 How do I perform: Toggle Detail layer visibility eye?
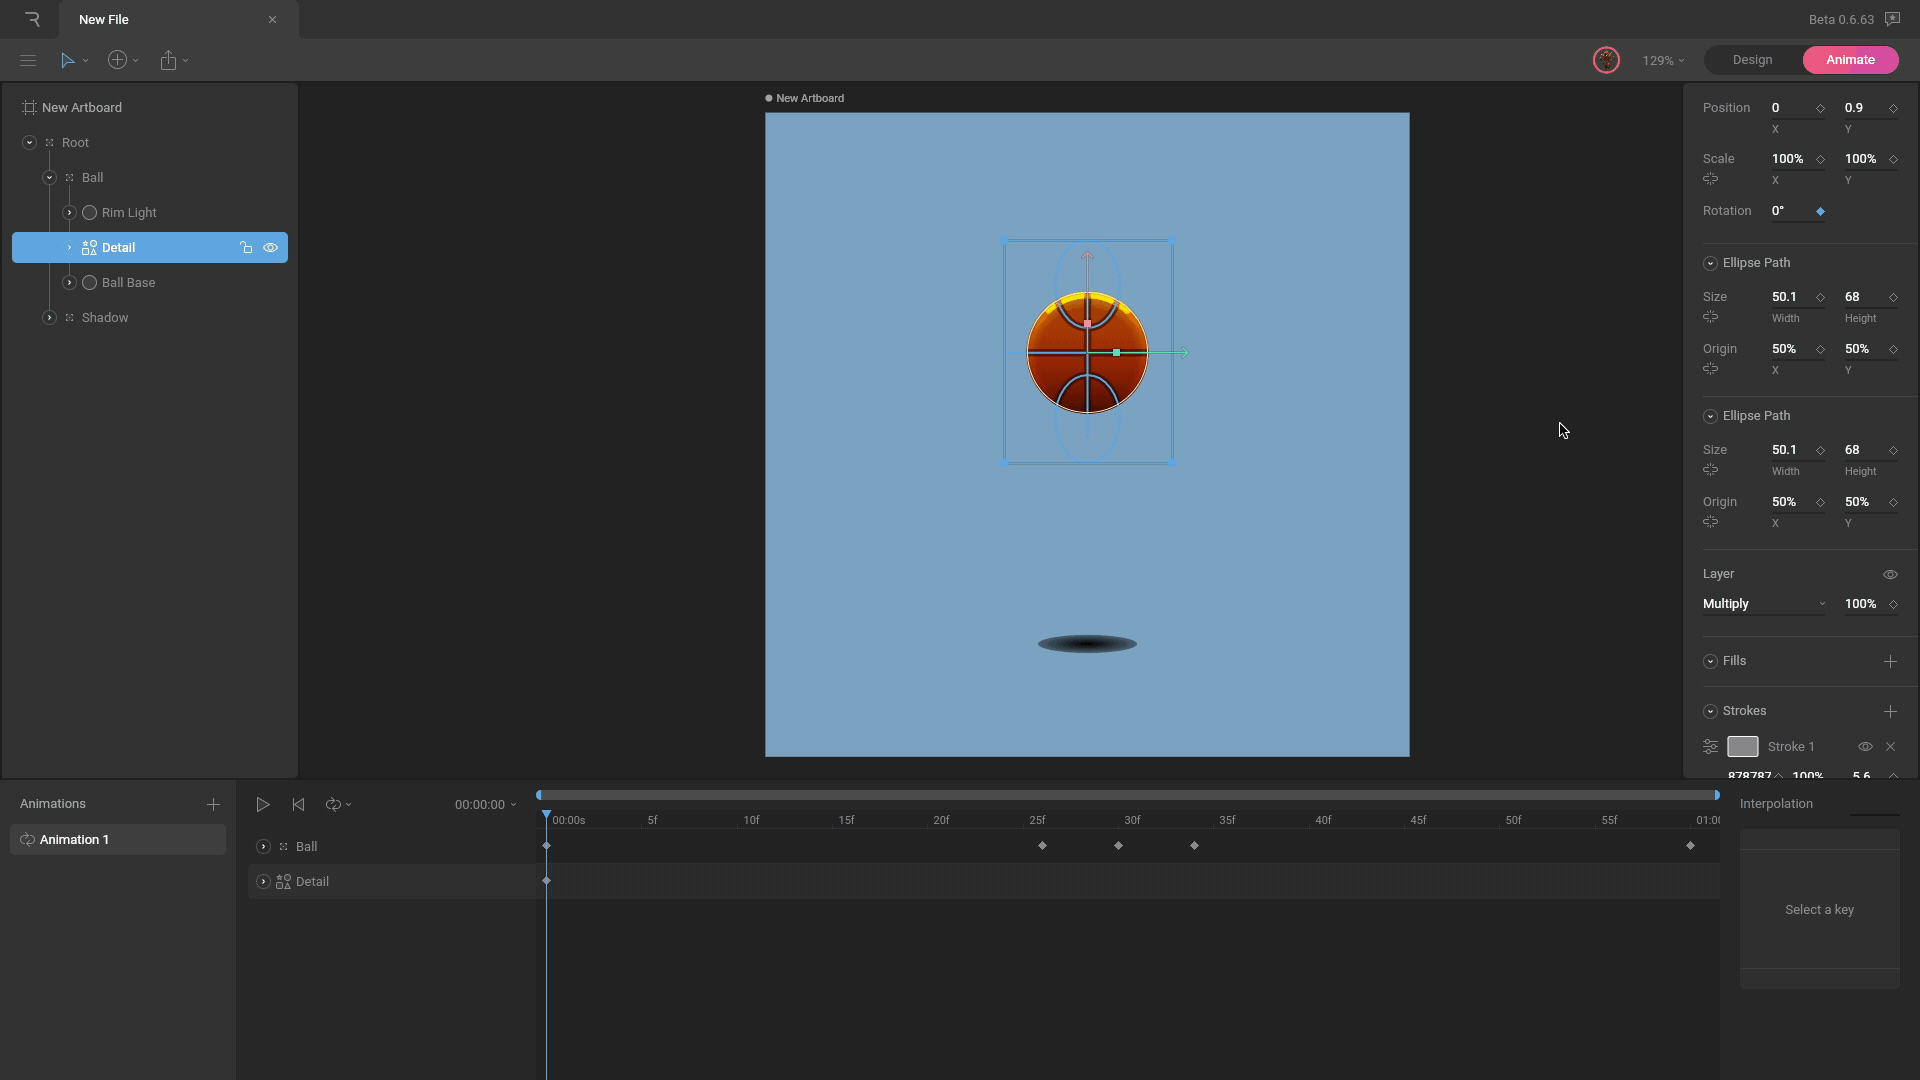click(270, 248)
